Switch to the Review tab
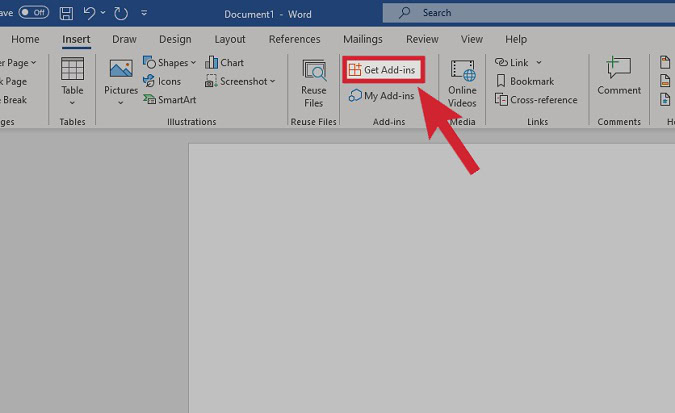Viewport: 675px width, 413px height. 422,39
